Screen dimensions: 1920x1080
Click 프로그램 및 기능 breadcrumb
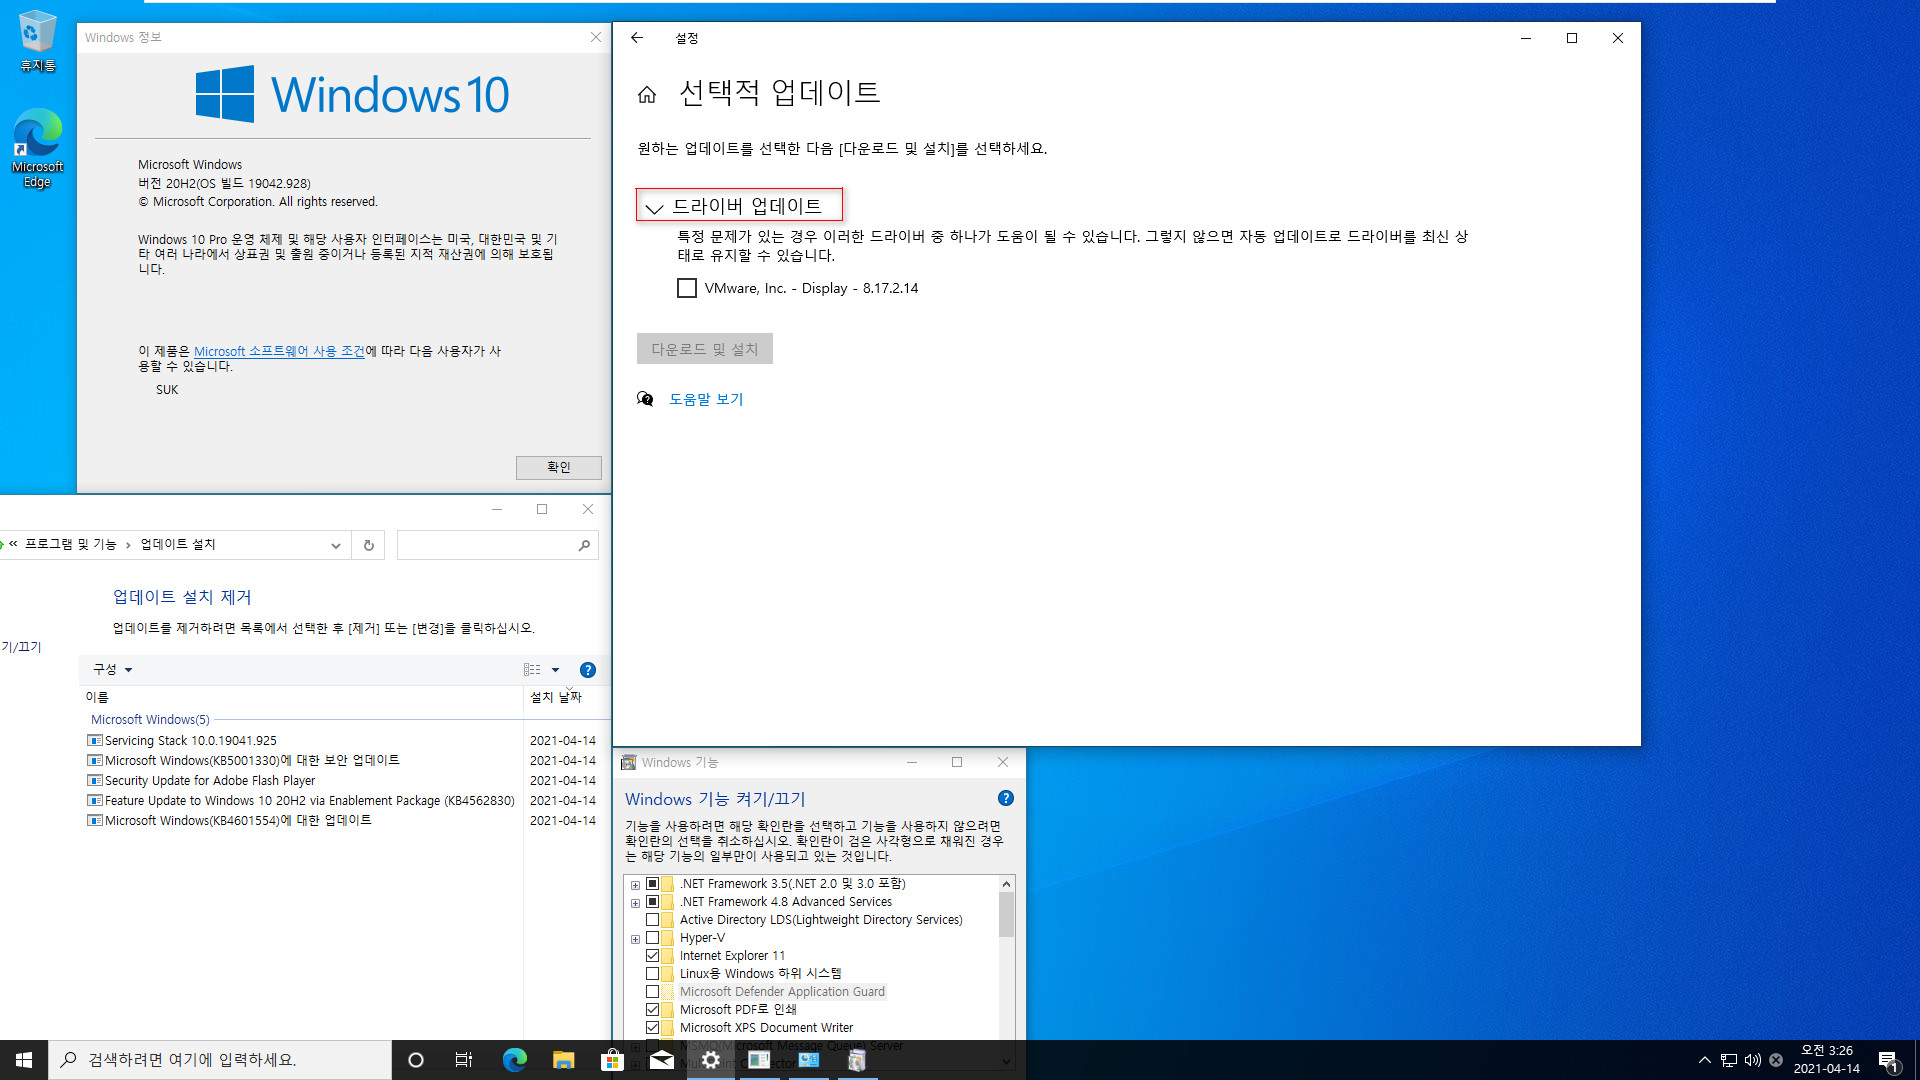[x=71, y=544]
